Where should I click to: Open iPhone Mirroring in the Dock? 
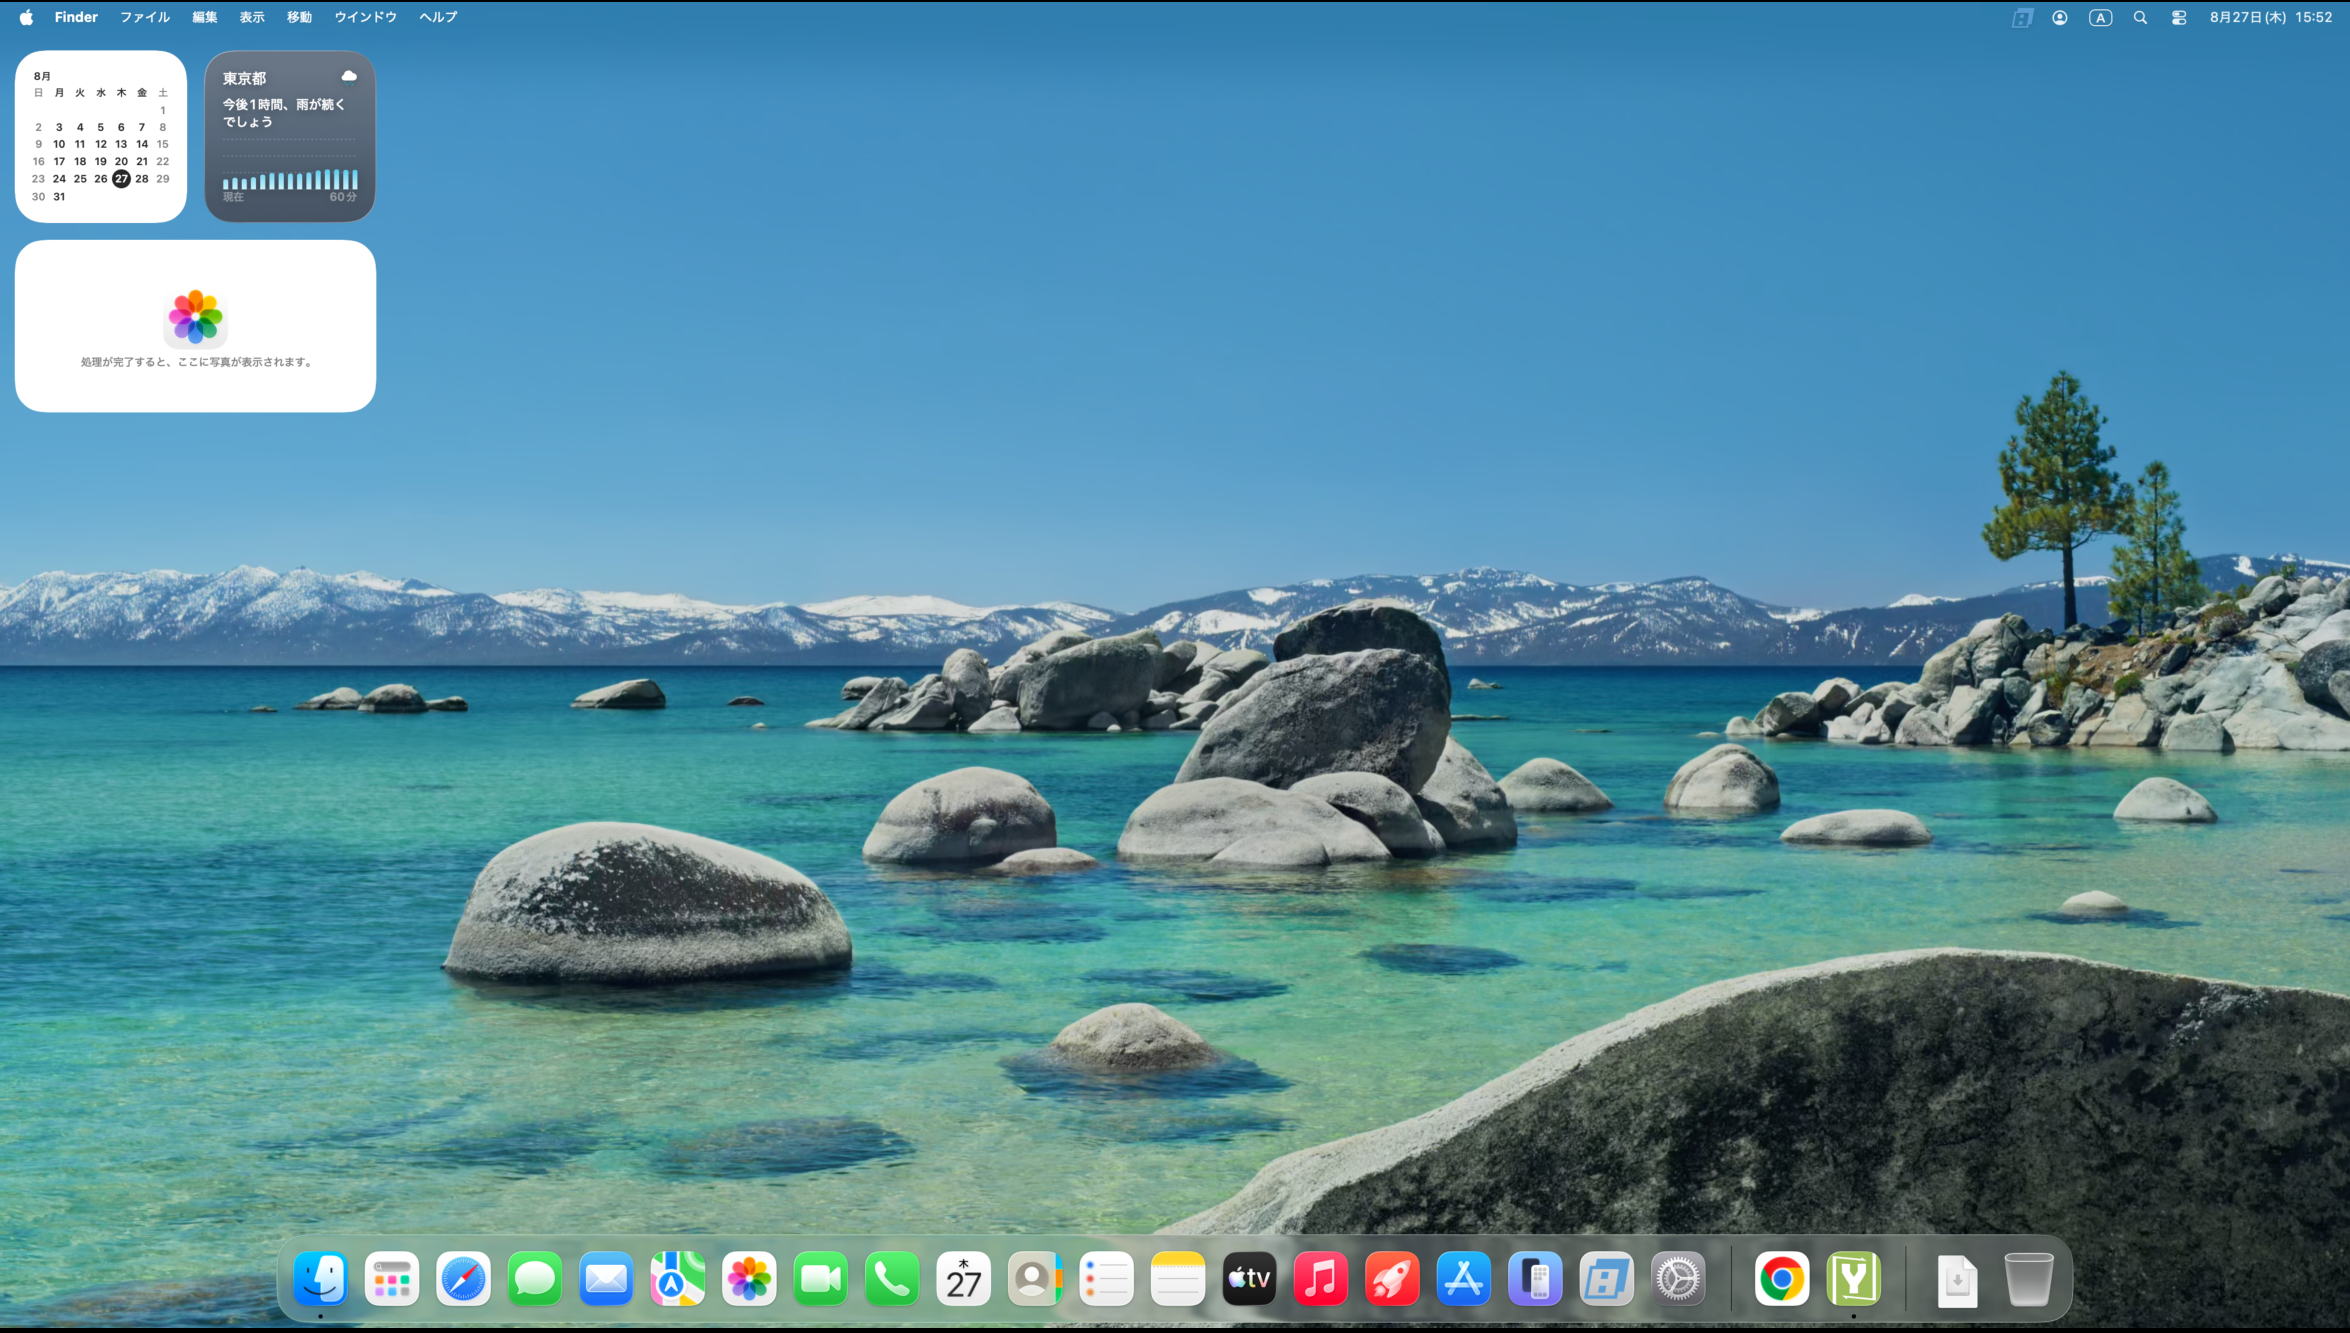point(1535,1278)
